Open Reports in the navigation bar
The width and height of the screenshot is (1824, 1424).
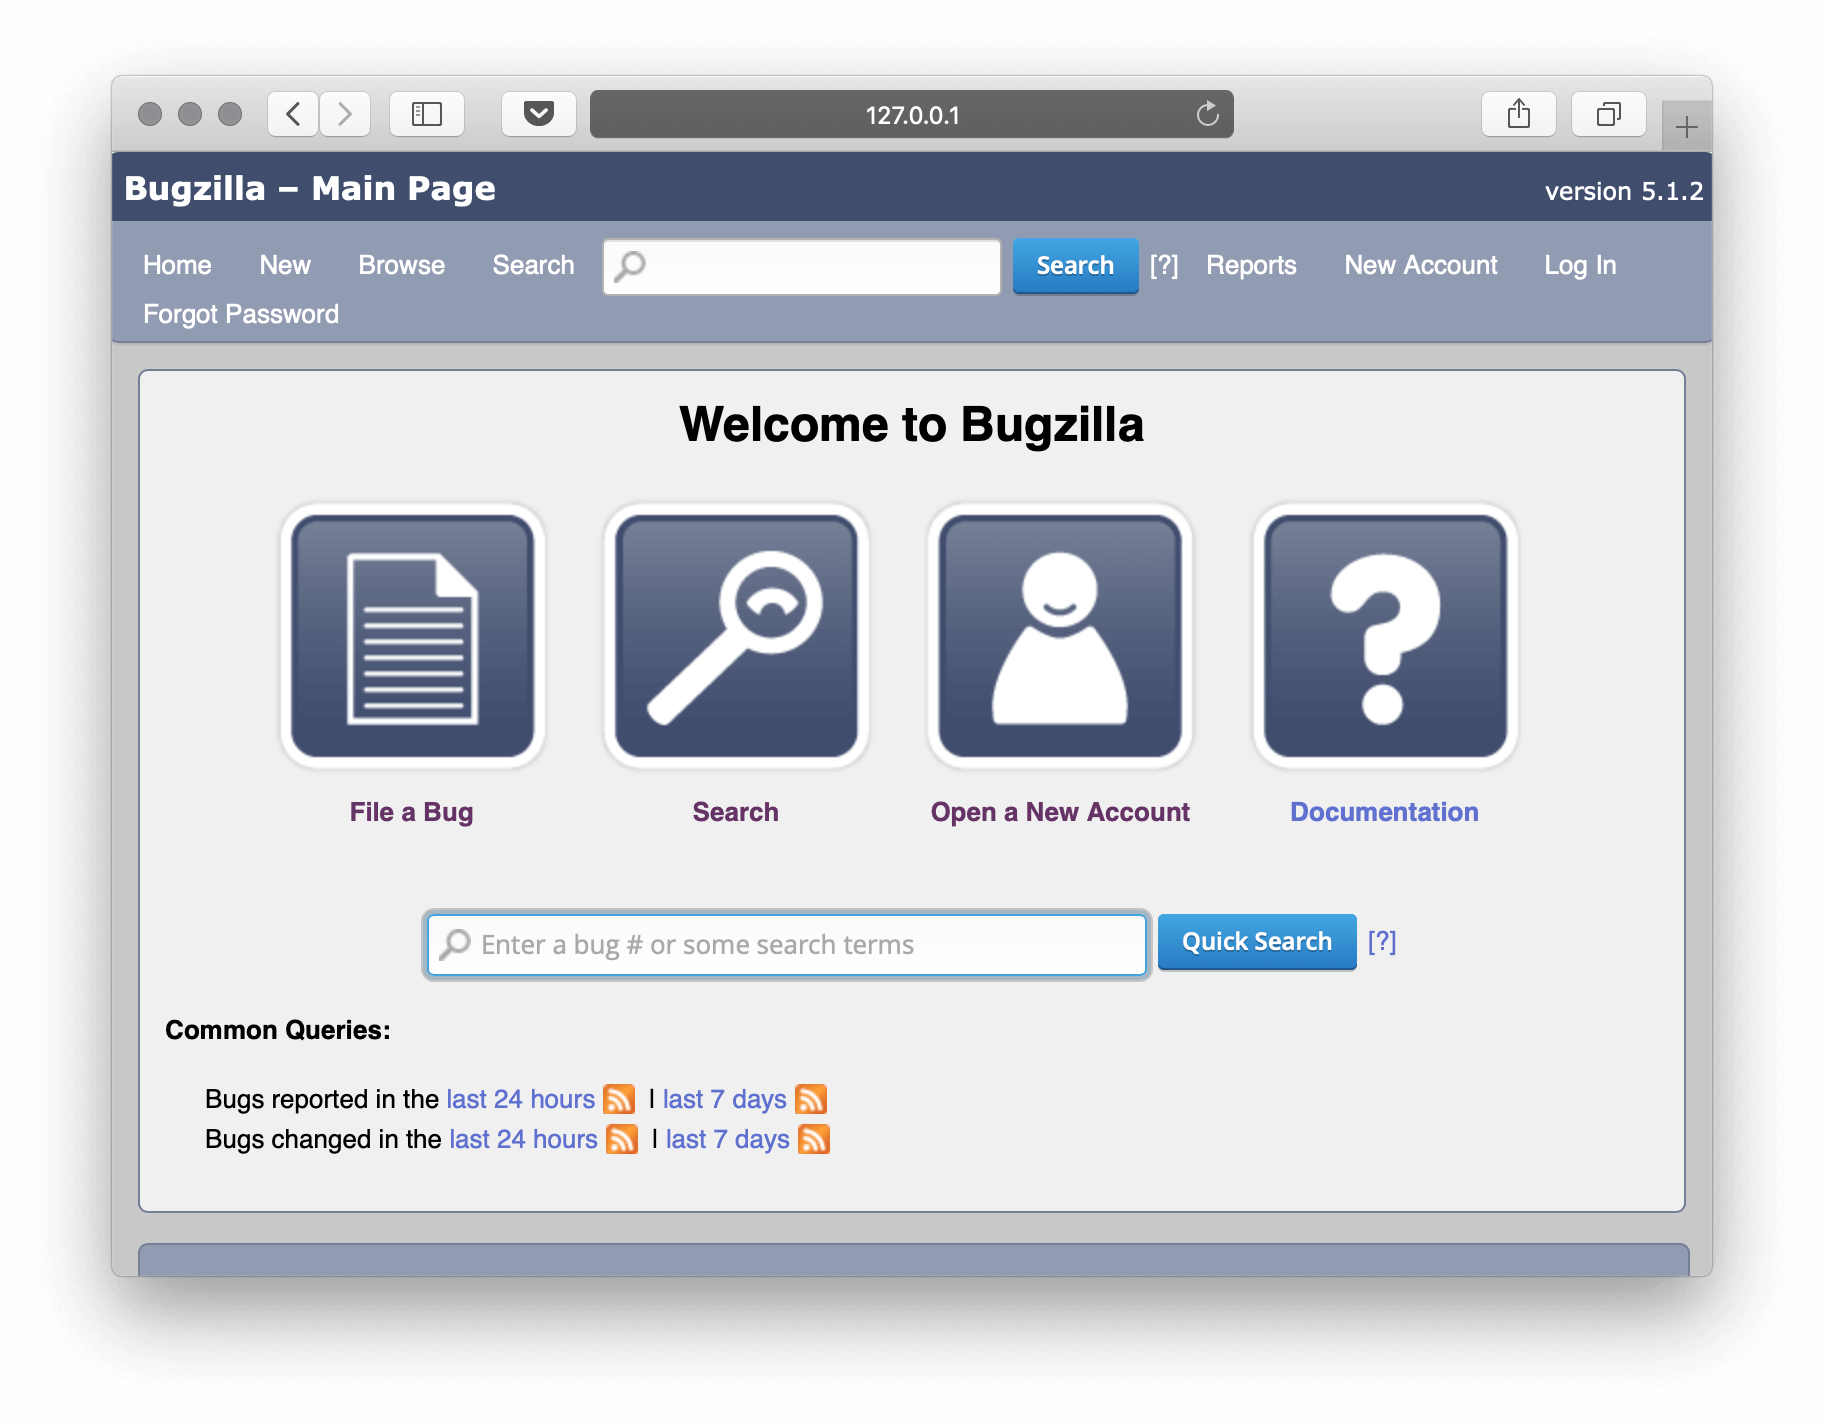(x=1250, y=265)
